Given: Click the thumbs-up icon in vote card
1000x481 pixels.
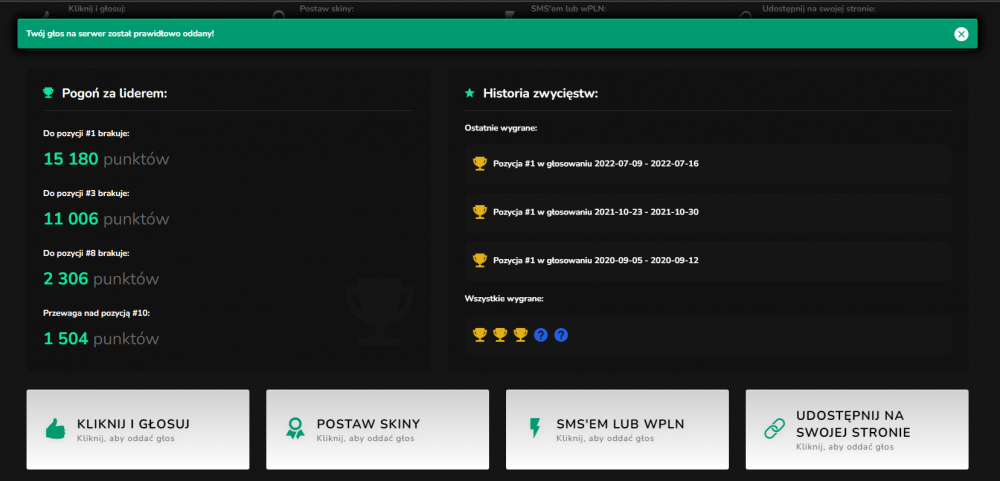Looking at the screenshot, I should (x=55, y=429).
